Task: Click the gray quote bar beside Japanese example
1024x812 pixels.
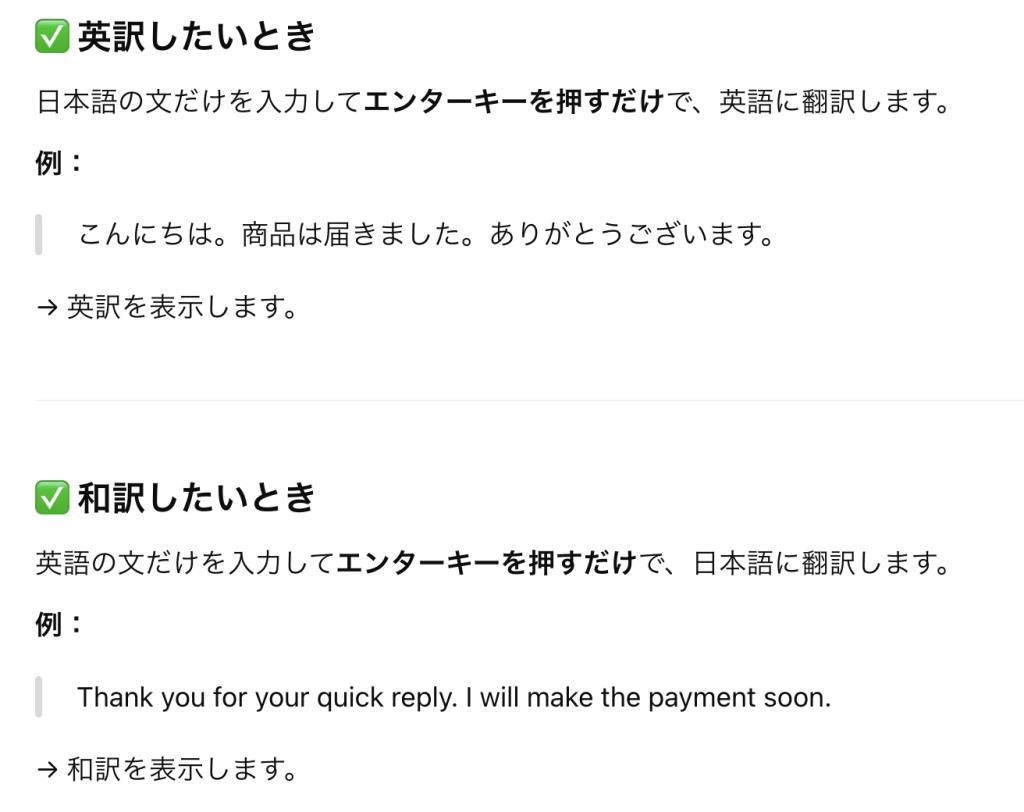Action: tap(39, 235)
